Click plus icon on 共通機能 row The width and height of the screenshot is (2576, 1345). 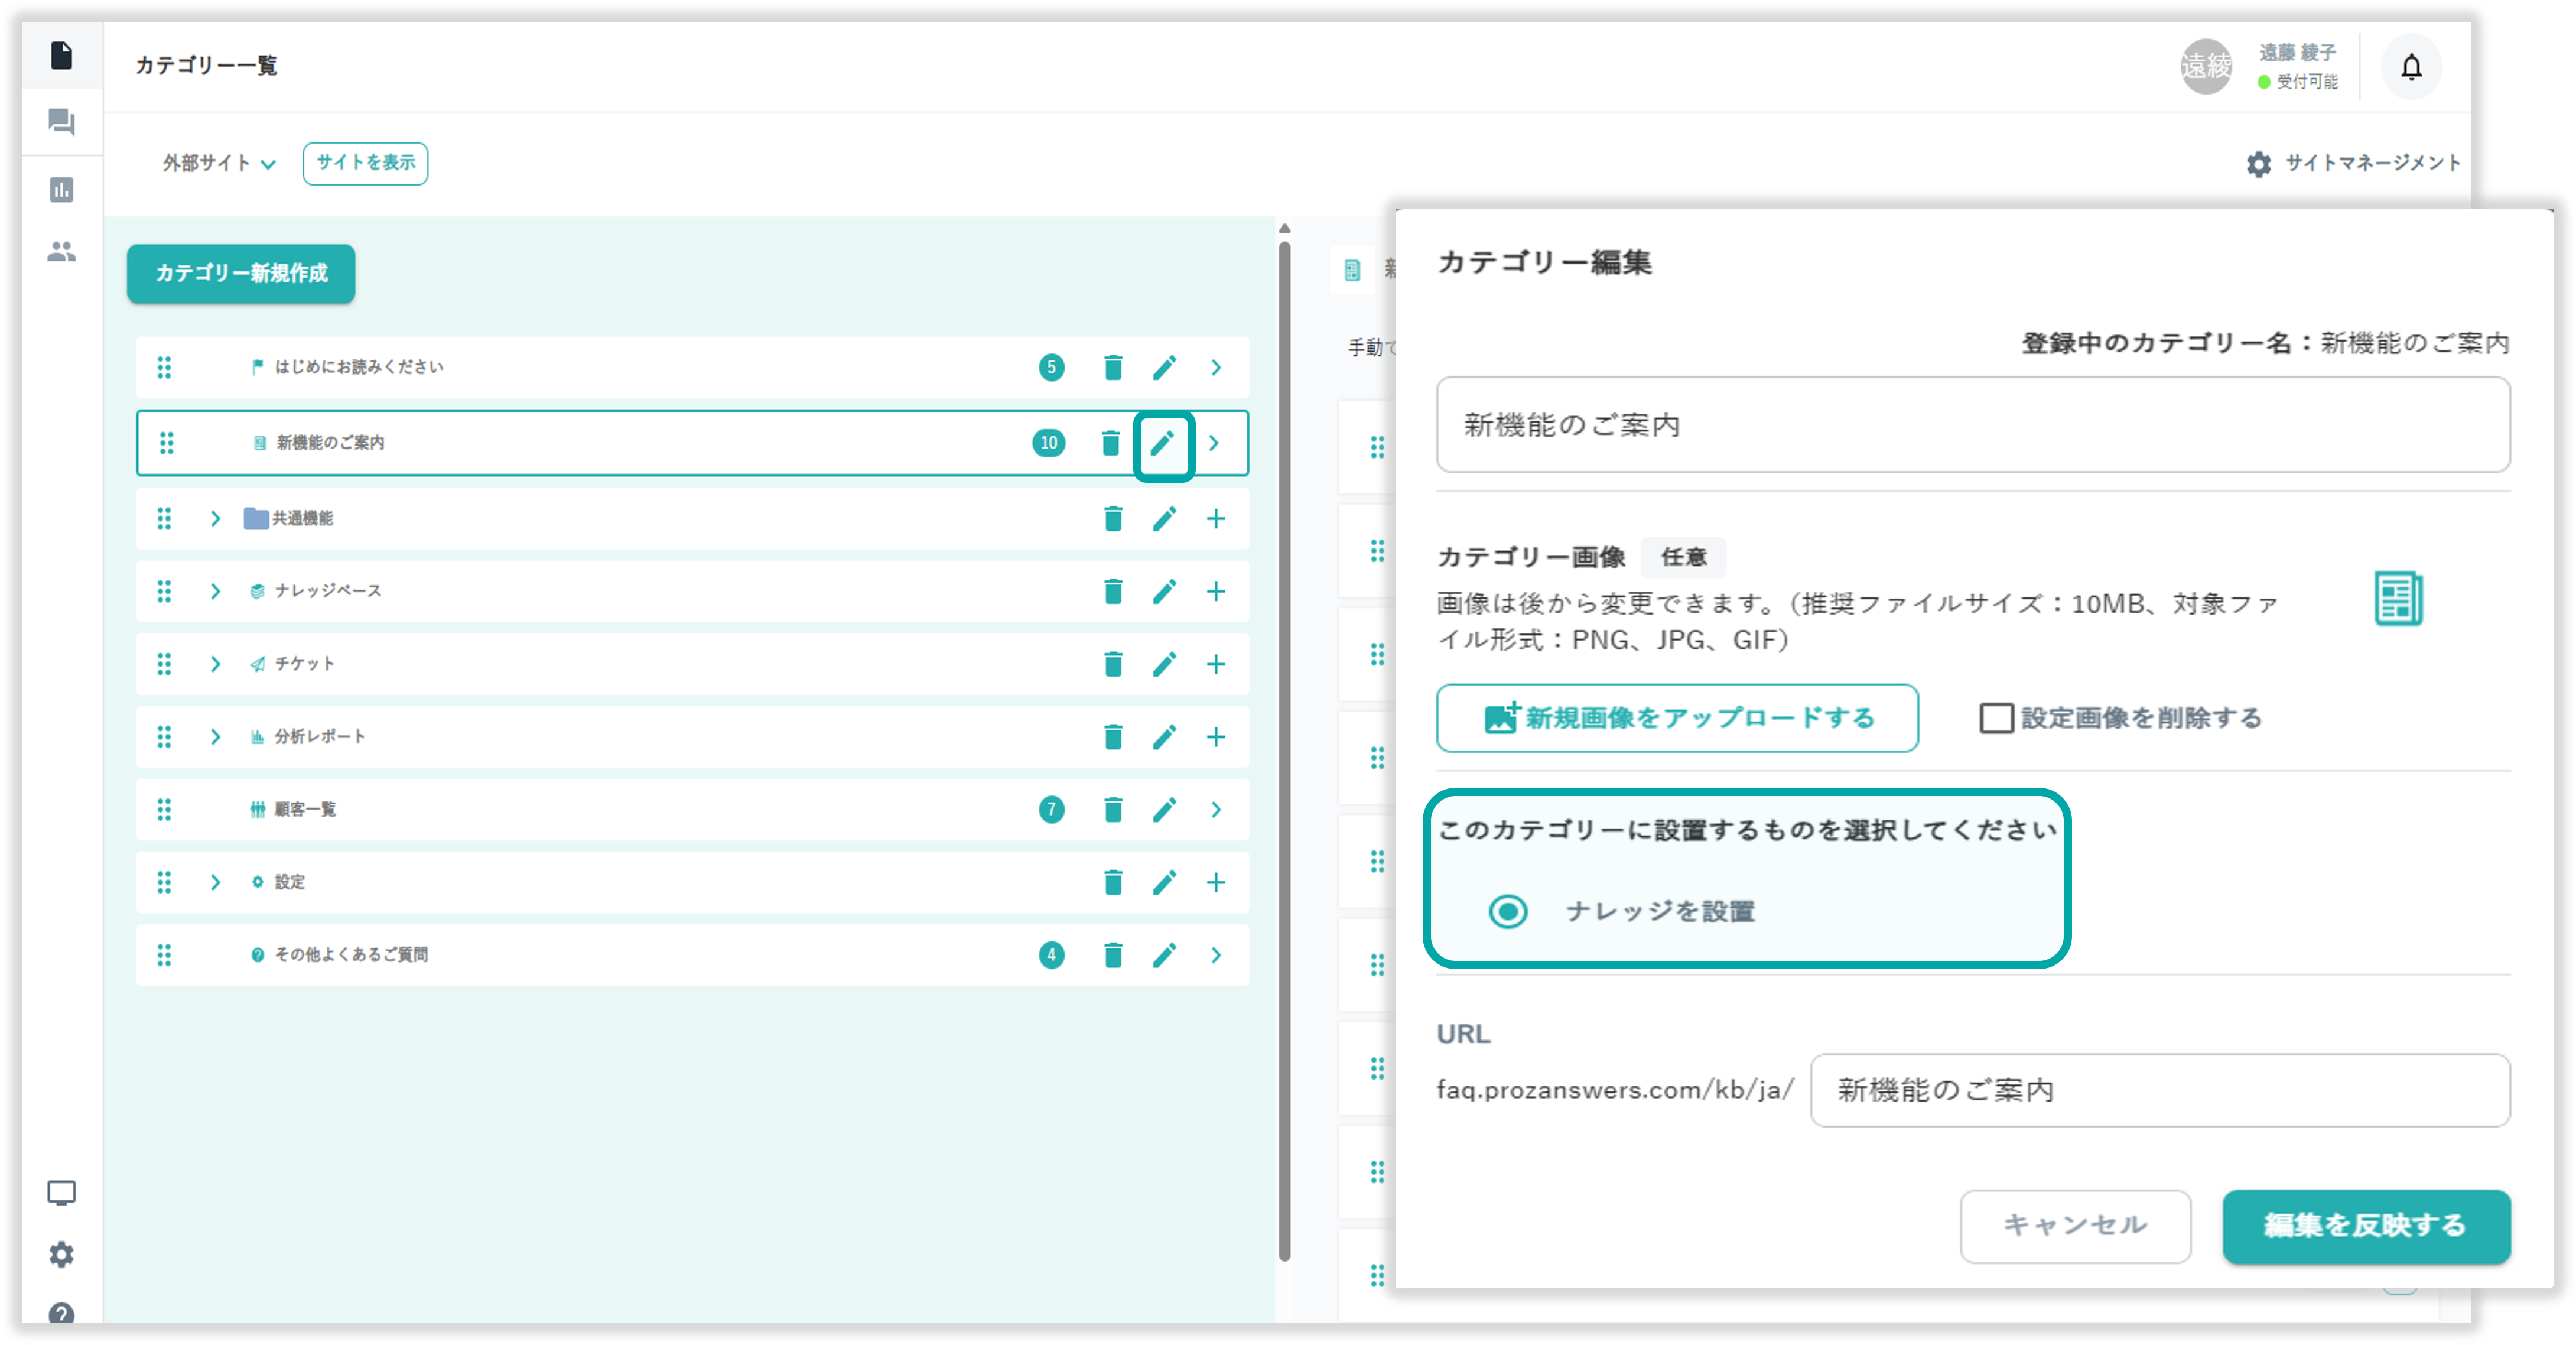[x=1215, y=518]
